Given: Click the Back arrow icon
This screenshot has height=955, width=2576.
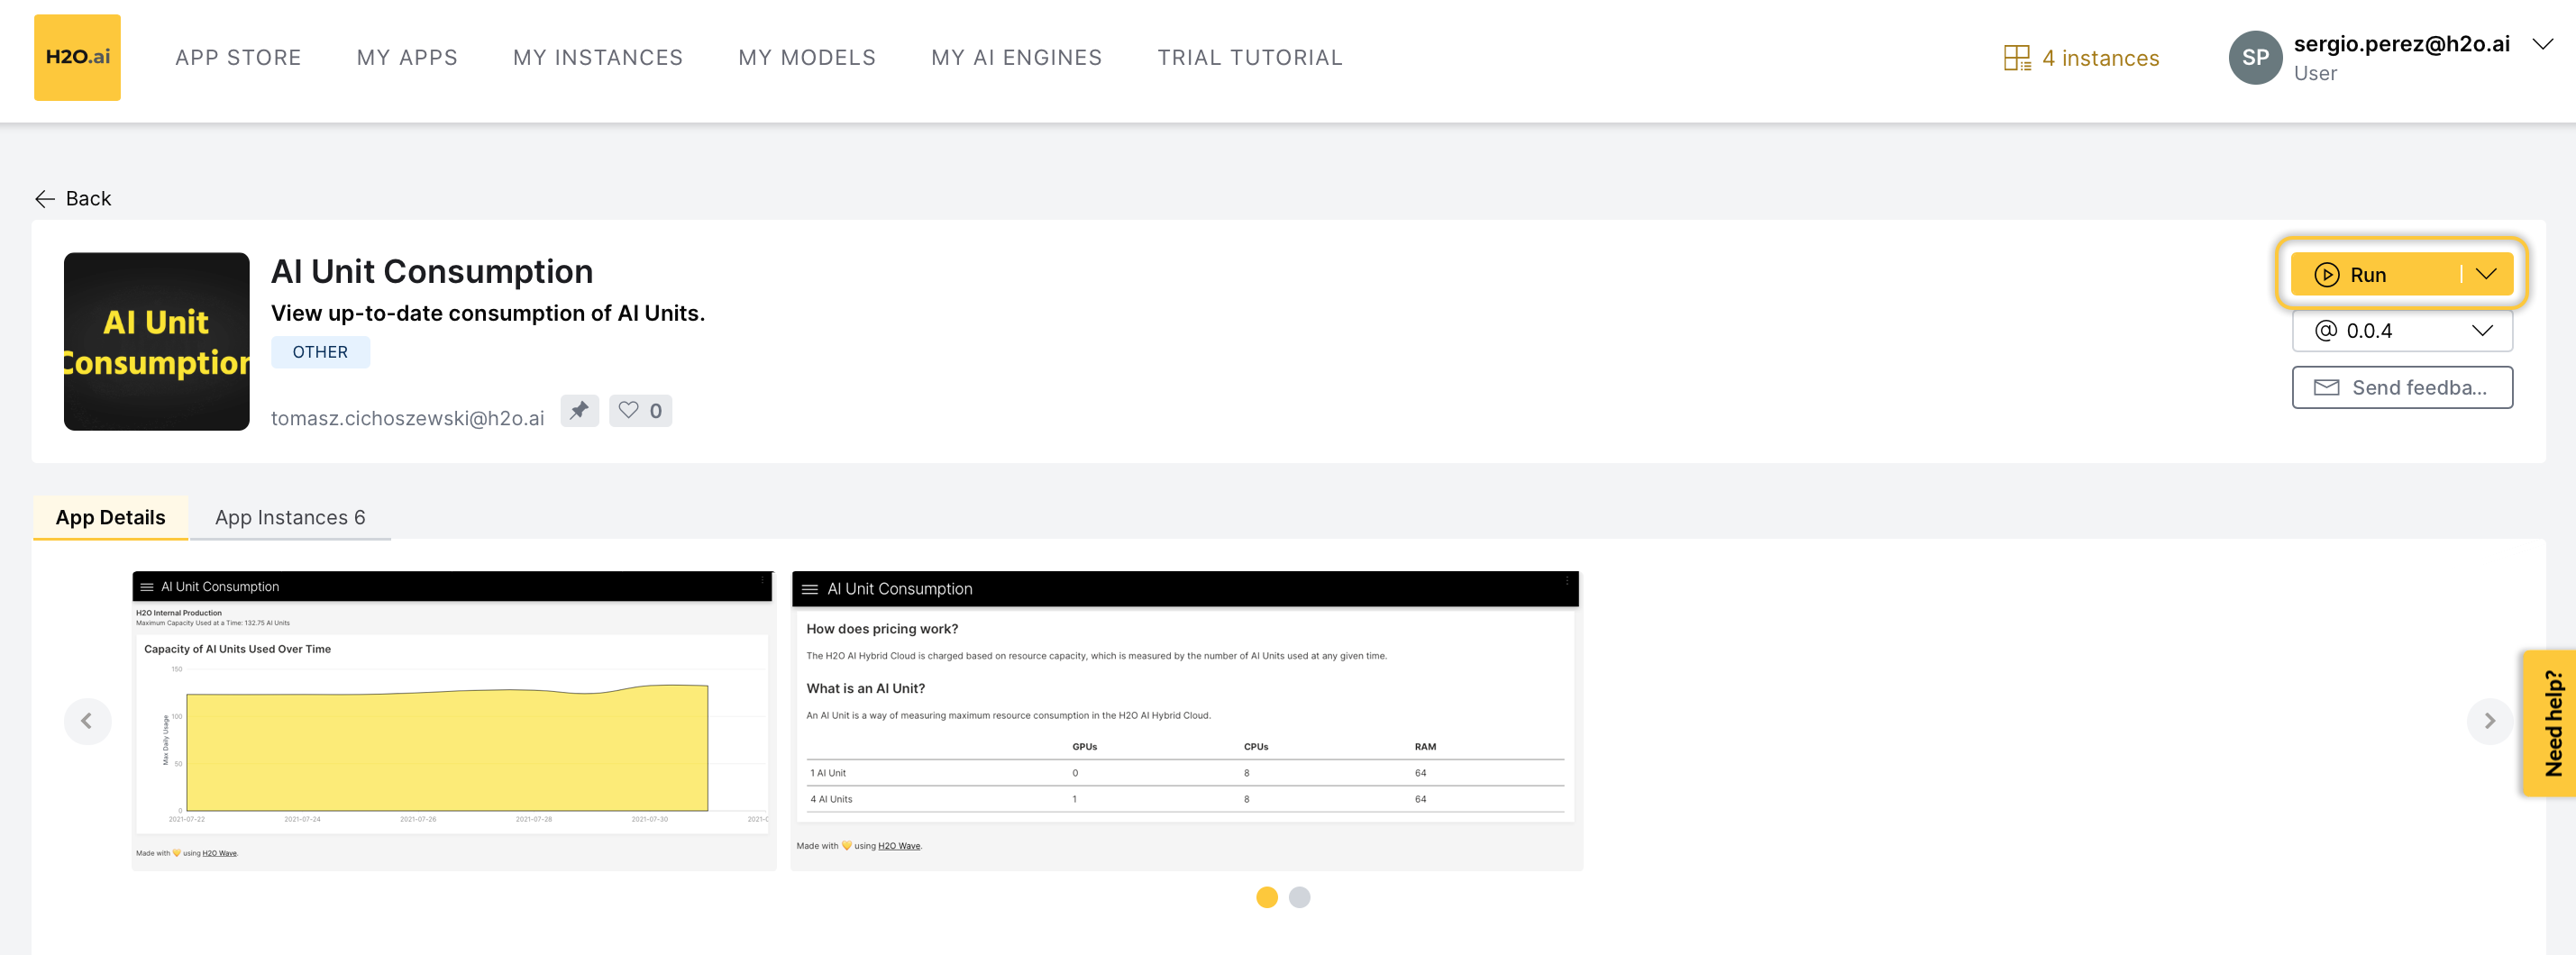Looking at the screenshot, I should click(x=45, y=198).
